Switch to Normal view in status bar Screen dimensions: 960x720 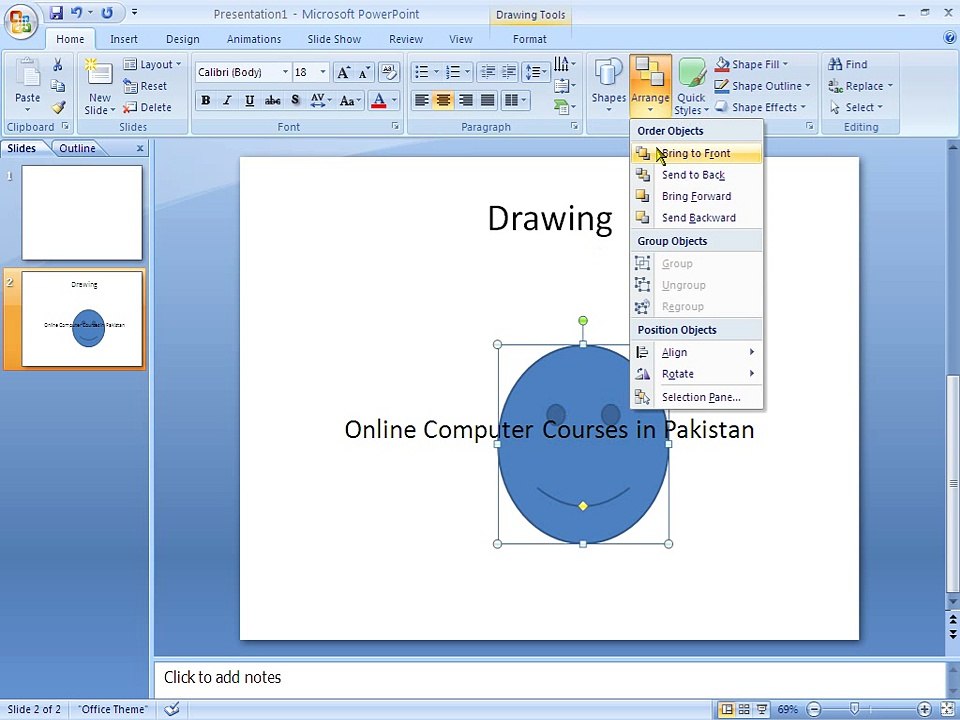[x=727, y=709]
